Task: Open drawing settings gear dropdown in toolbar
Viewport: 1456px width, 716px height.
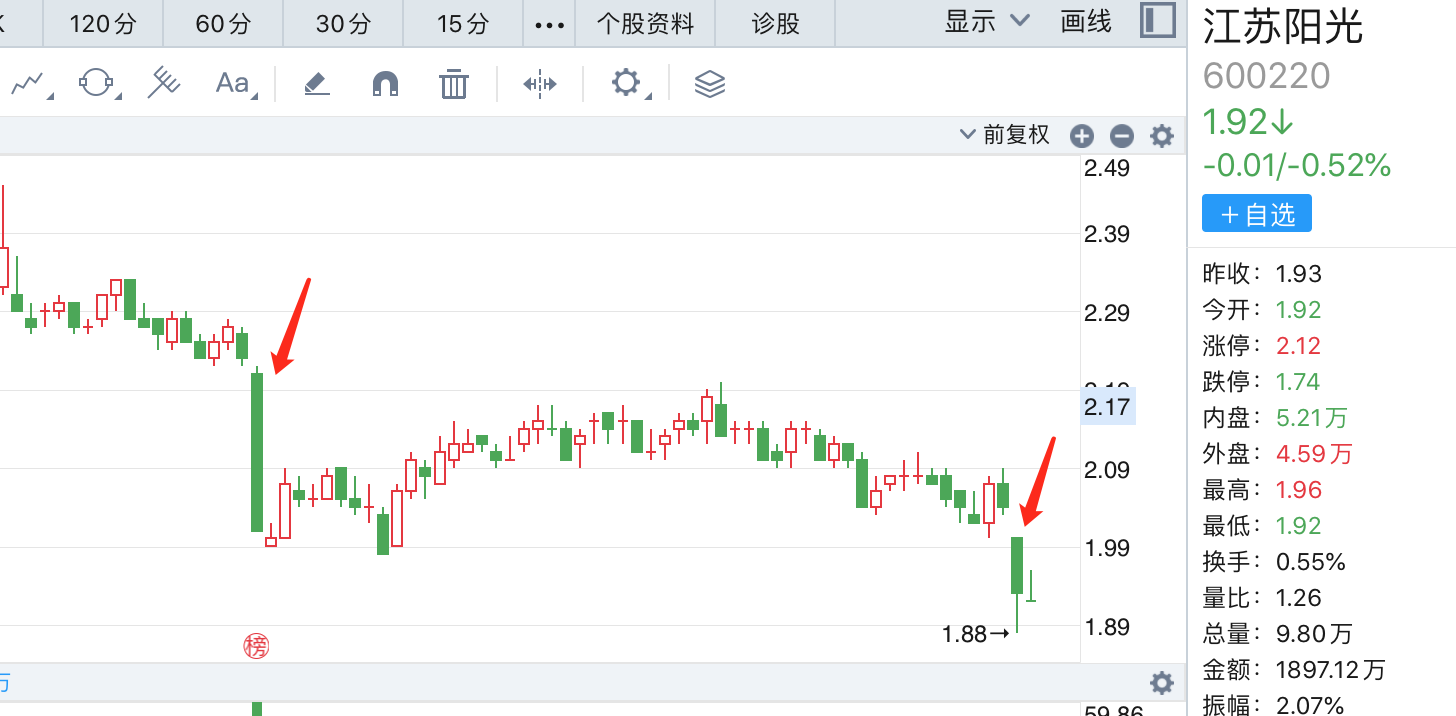Action: click(x=627, y=84)
